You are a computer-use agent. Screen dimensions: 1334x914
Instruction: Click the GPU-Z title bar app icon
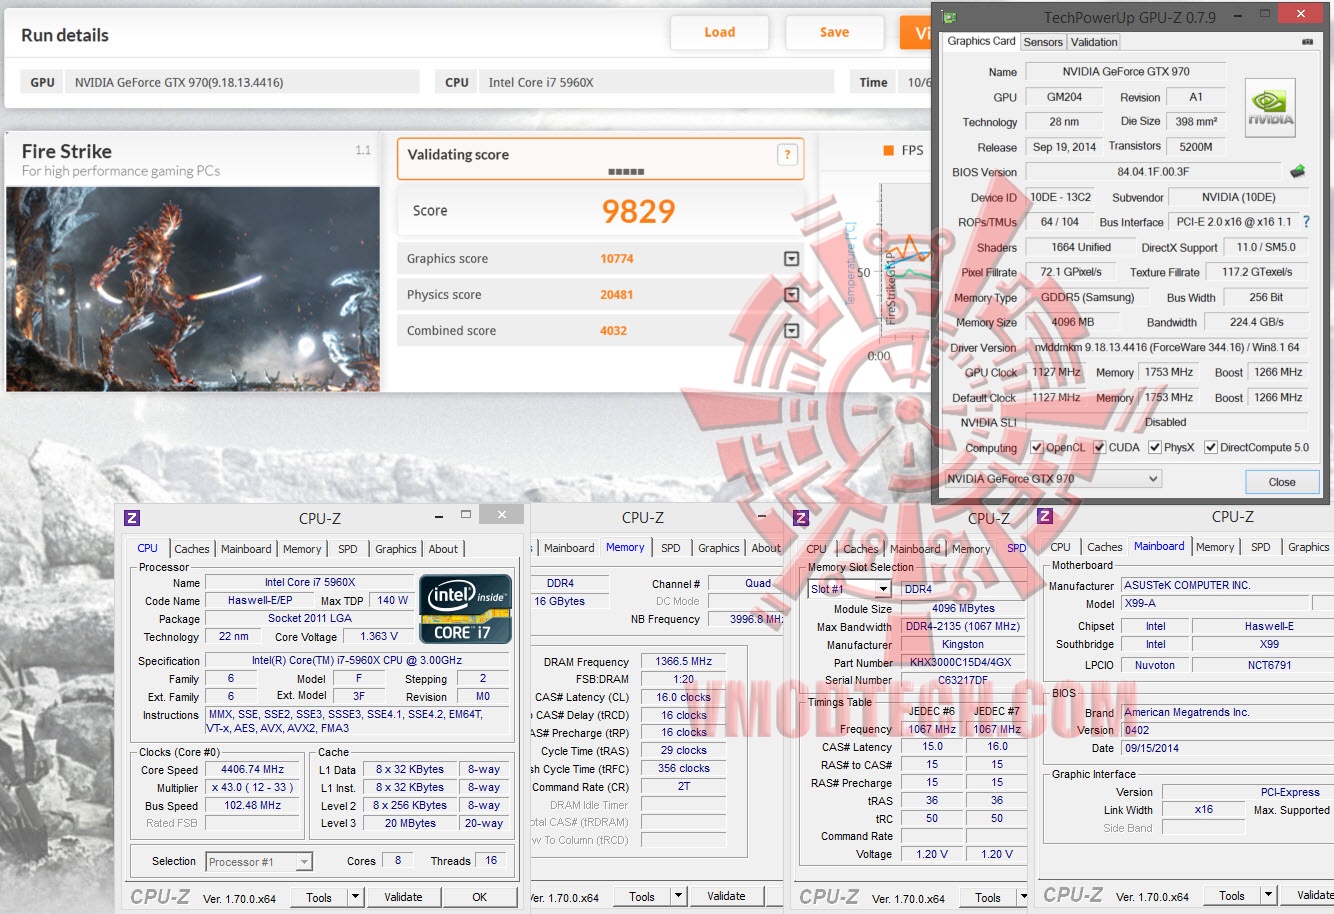[949, 17]
